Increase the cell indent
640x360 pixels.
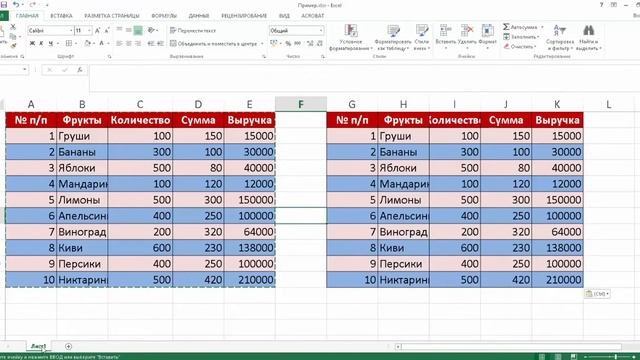pos(160,43)
